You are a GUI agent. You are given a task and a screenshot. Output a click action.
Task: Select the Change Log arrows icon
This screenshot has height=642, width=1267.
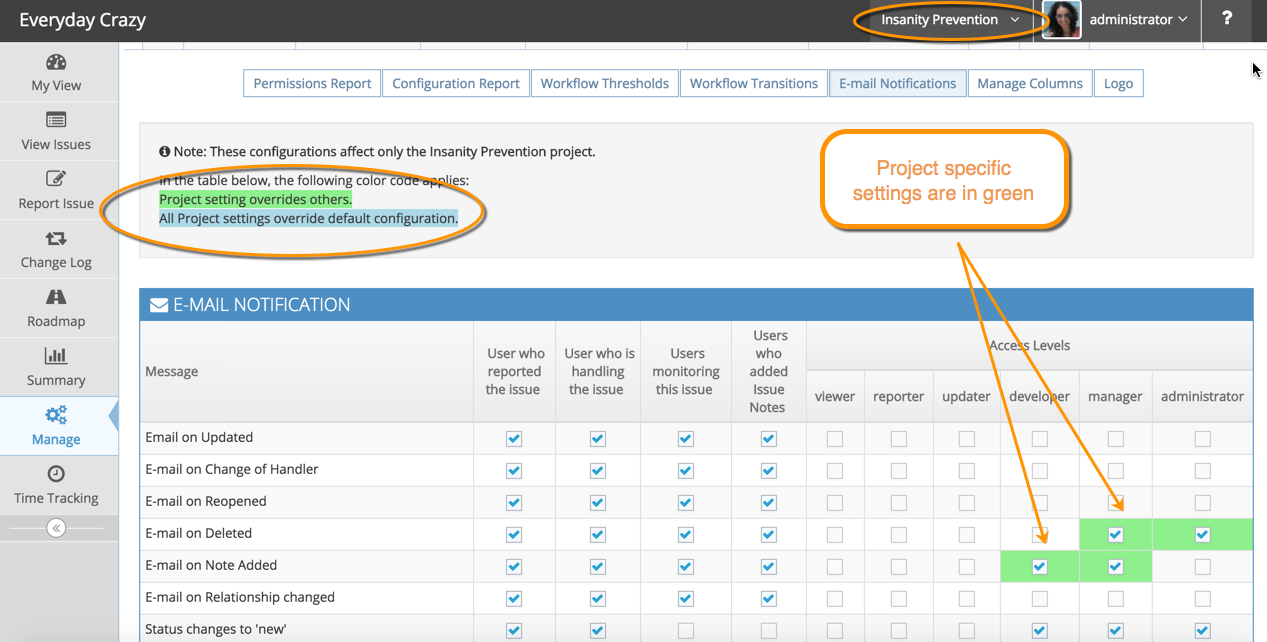56,238
